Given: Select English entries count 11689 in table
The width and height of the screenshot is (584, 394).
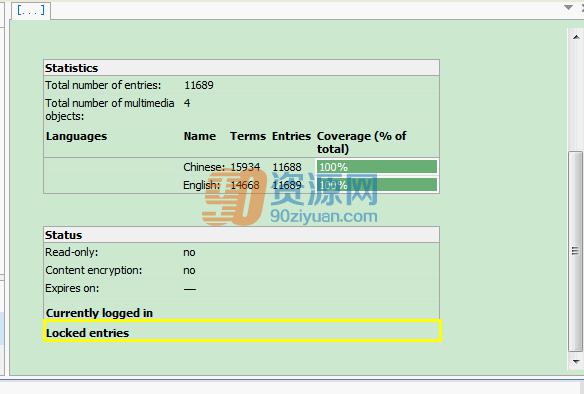Looking at the screenshot, I should (x=287, y=185).
